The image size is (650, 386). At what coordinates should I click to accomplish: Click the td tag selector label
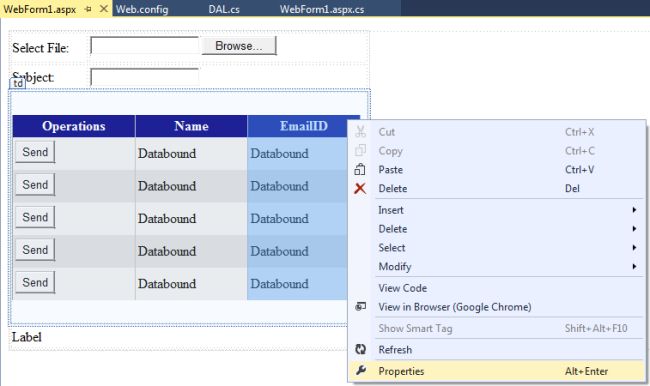tap(17, 83)
